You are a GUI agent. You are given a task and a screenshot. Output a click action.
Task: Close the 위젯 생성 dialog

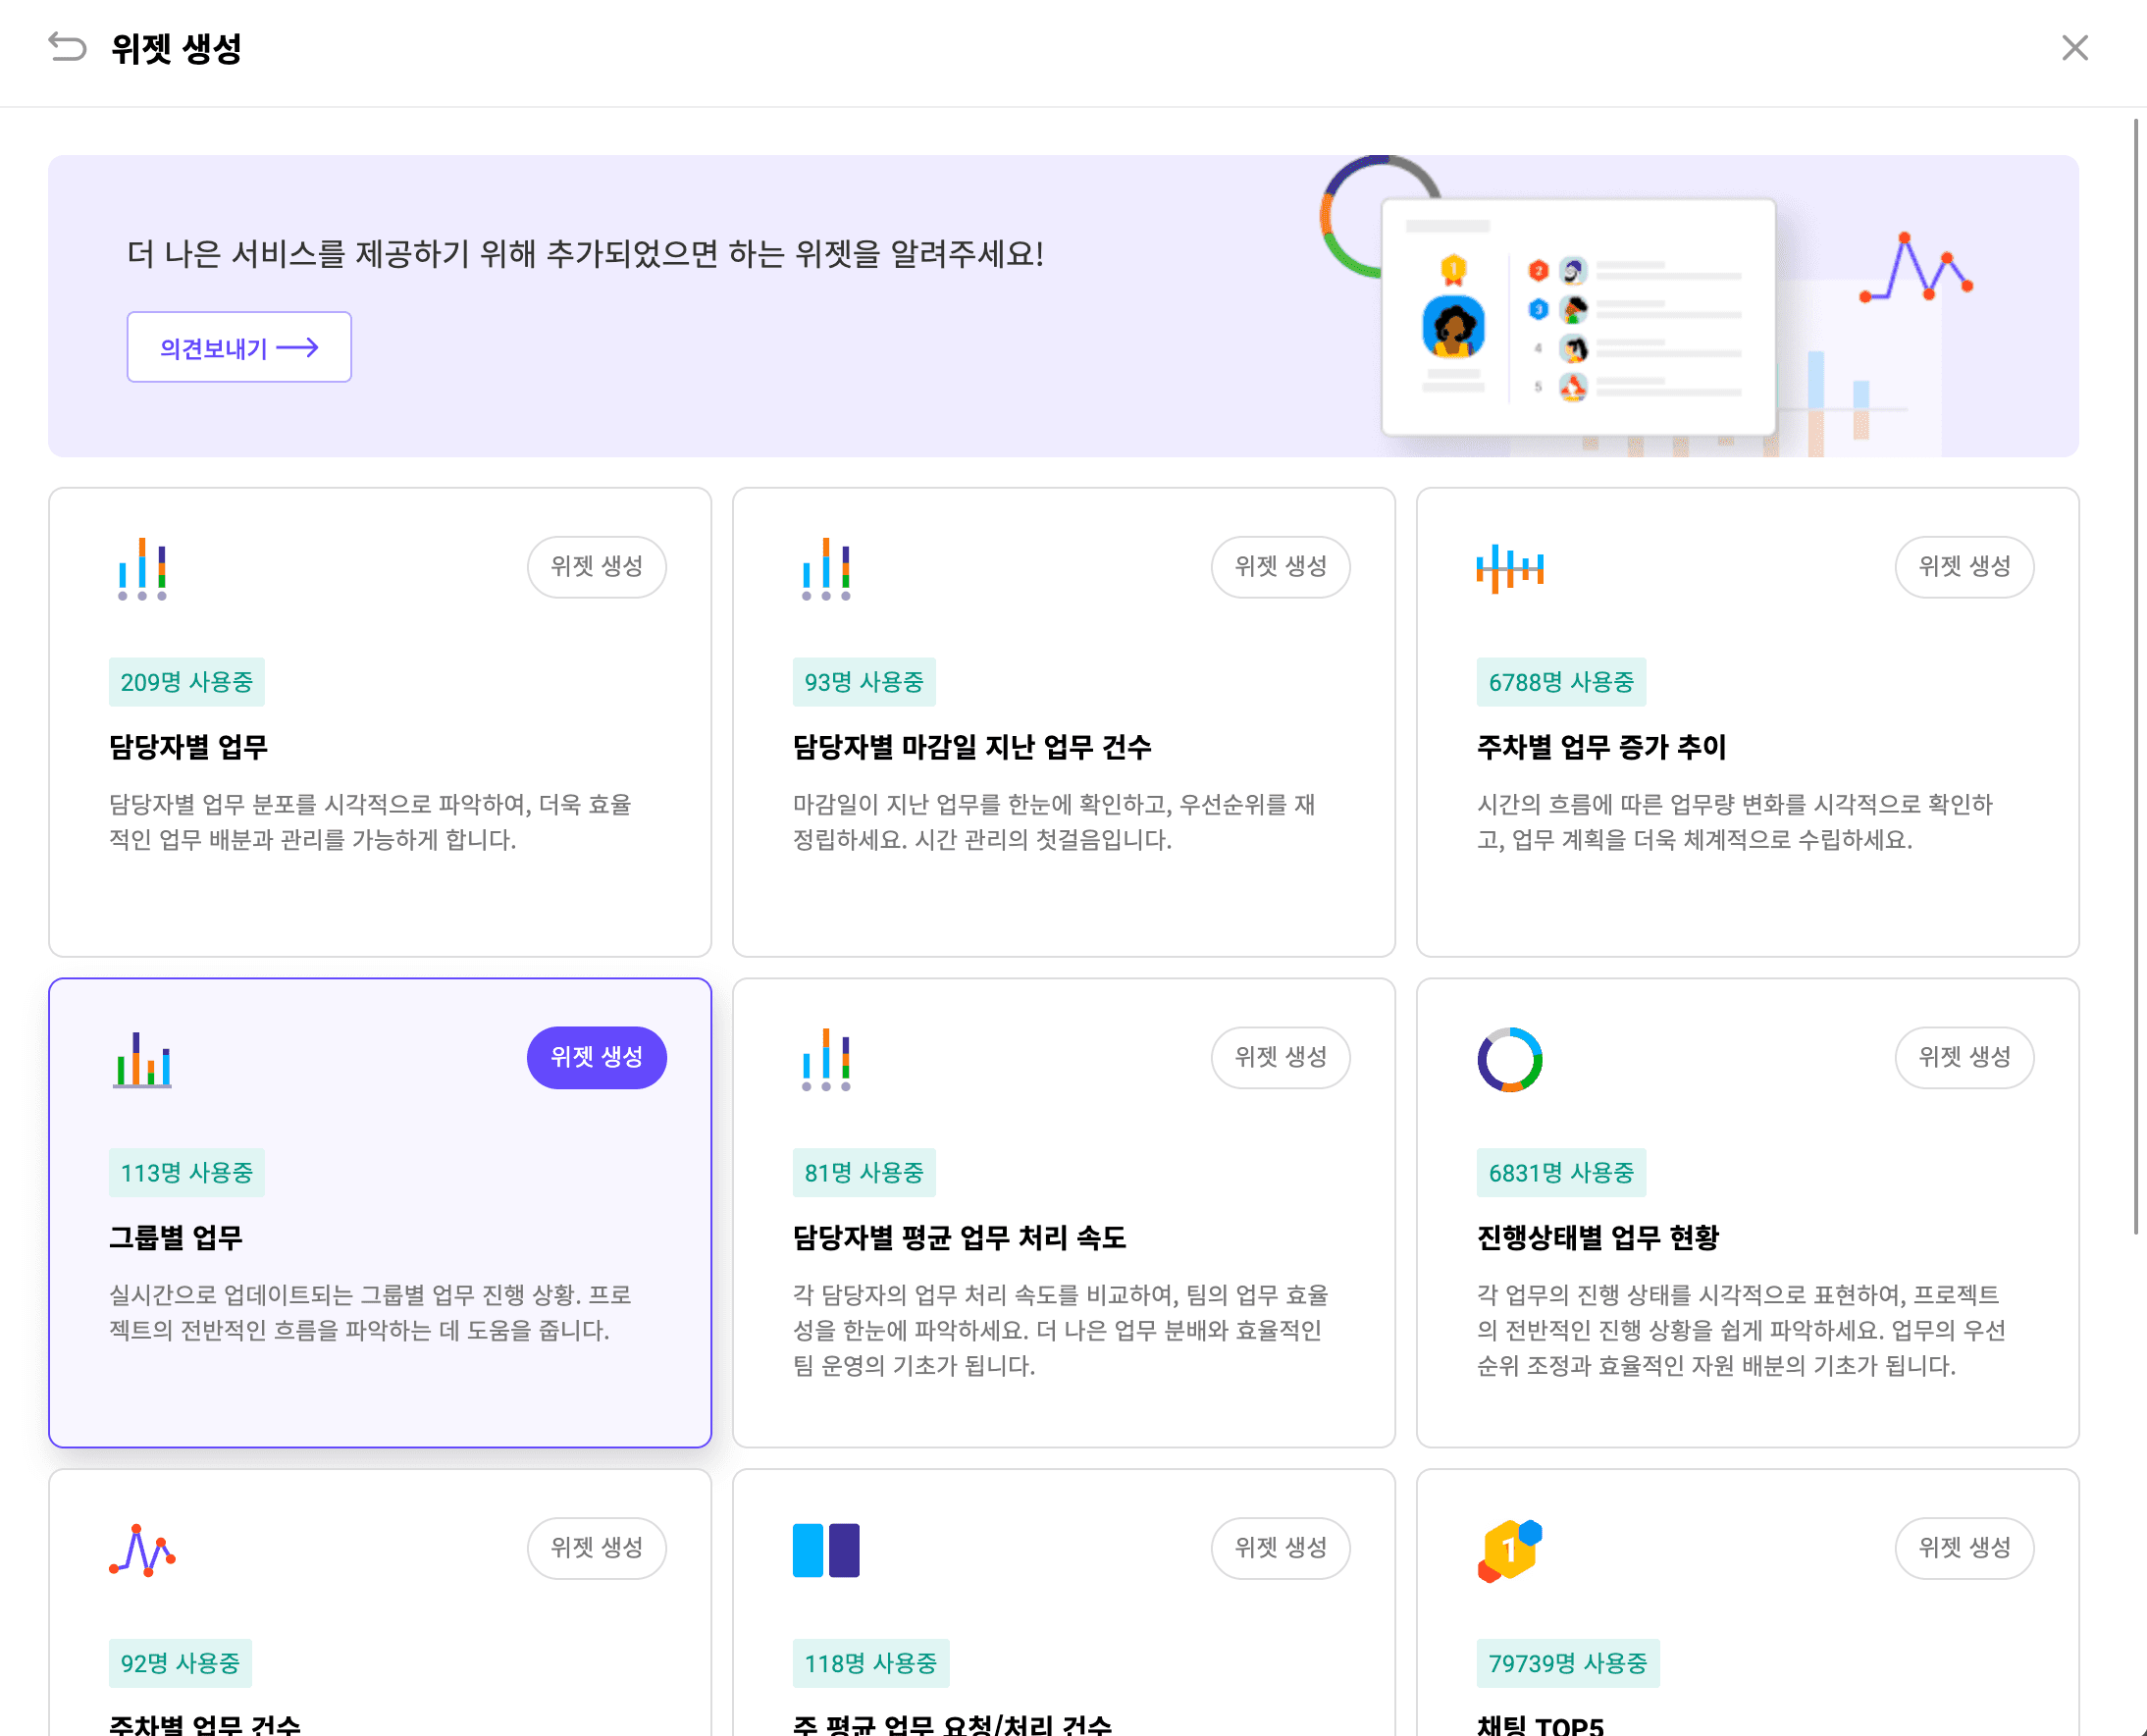click(2074, 47)
